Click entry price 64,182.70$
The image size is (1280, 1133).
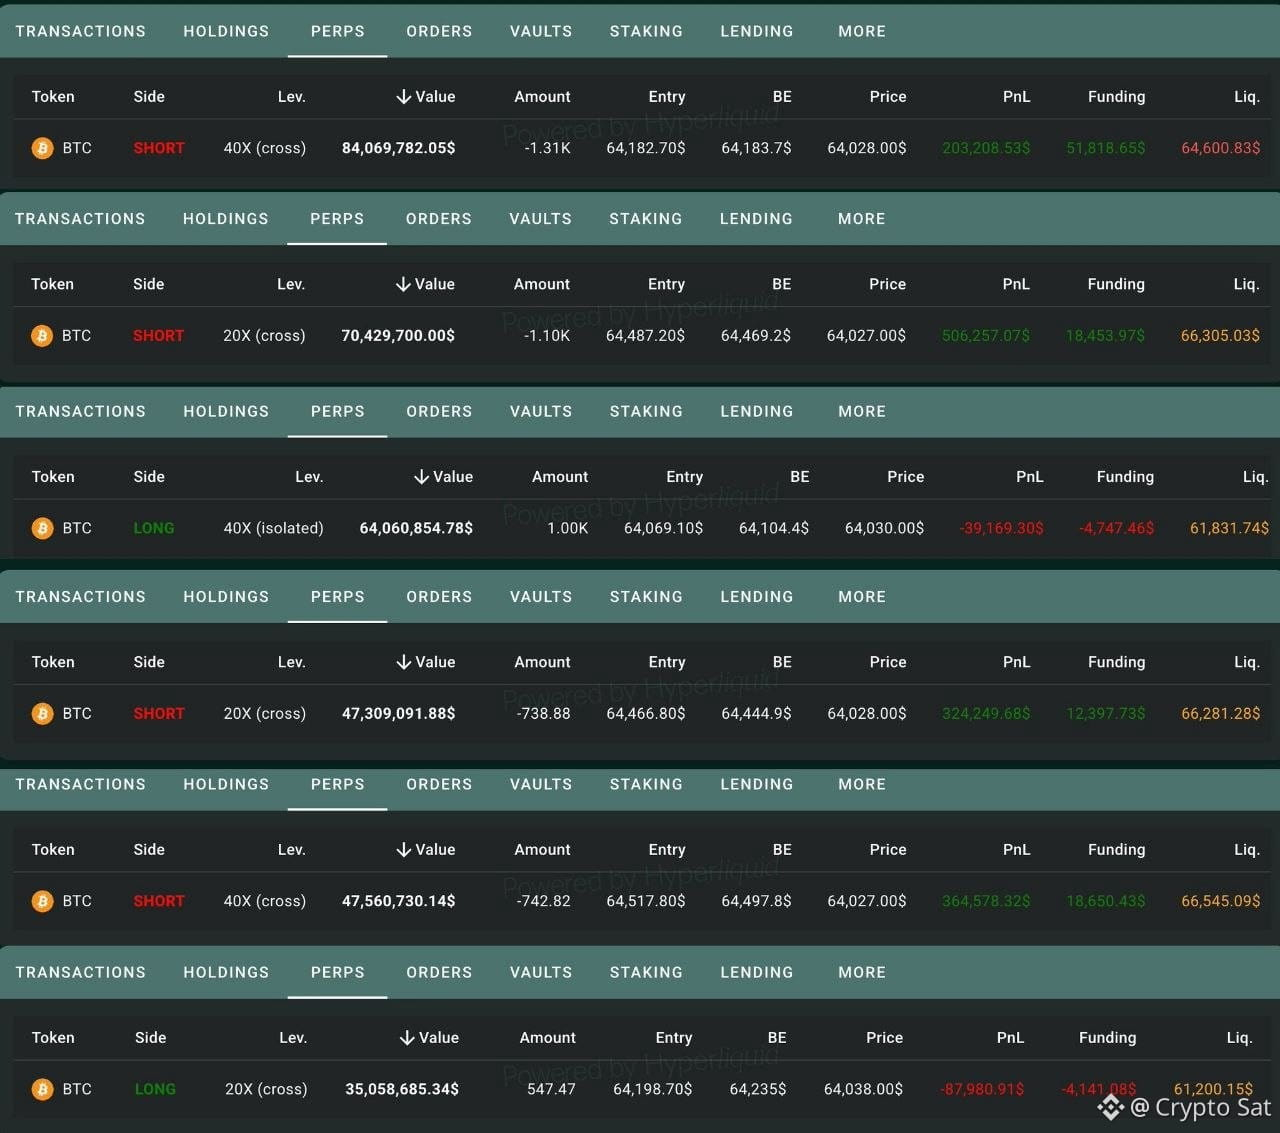tap(646, 148)
